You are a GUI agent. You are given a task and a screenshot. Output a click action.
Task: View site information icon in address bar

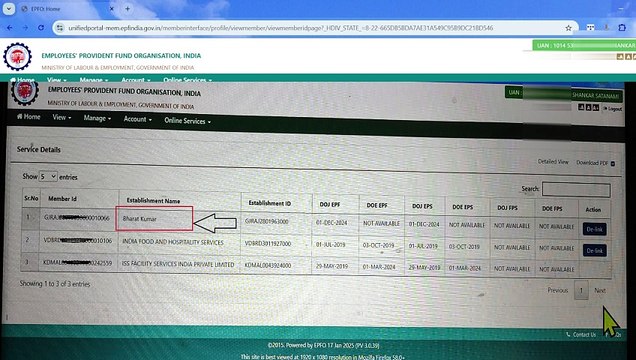point(60,28)
